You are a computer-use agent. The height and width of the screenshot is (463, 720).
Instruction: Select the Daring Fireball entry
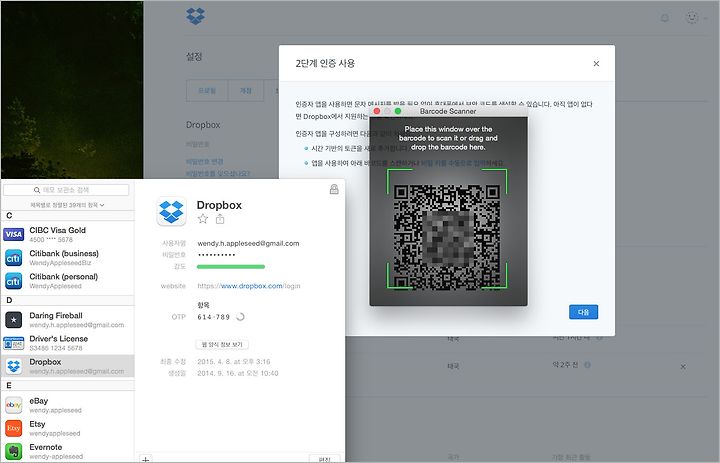[68, 320]
